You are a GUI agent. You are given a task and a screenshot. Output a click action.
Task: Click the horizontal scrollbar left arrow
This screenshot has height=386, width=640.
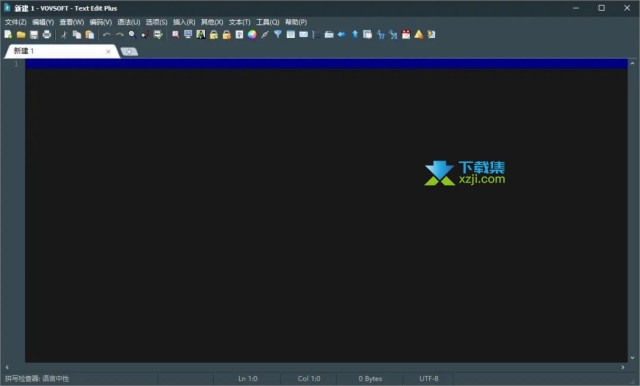click(7, 367)
